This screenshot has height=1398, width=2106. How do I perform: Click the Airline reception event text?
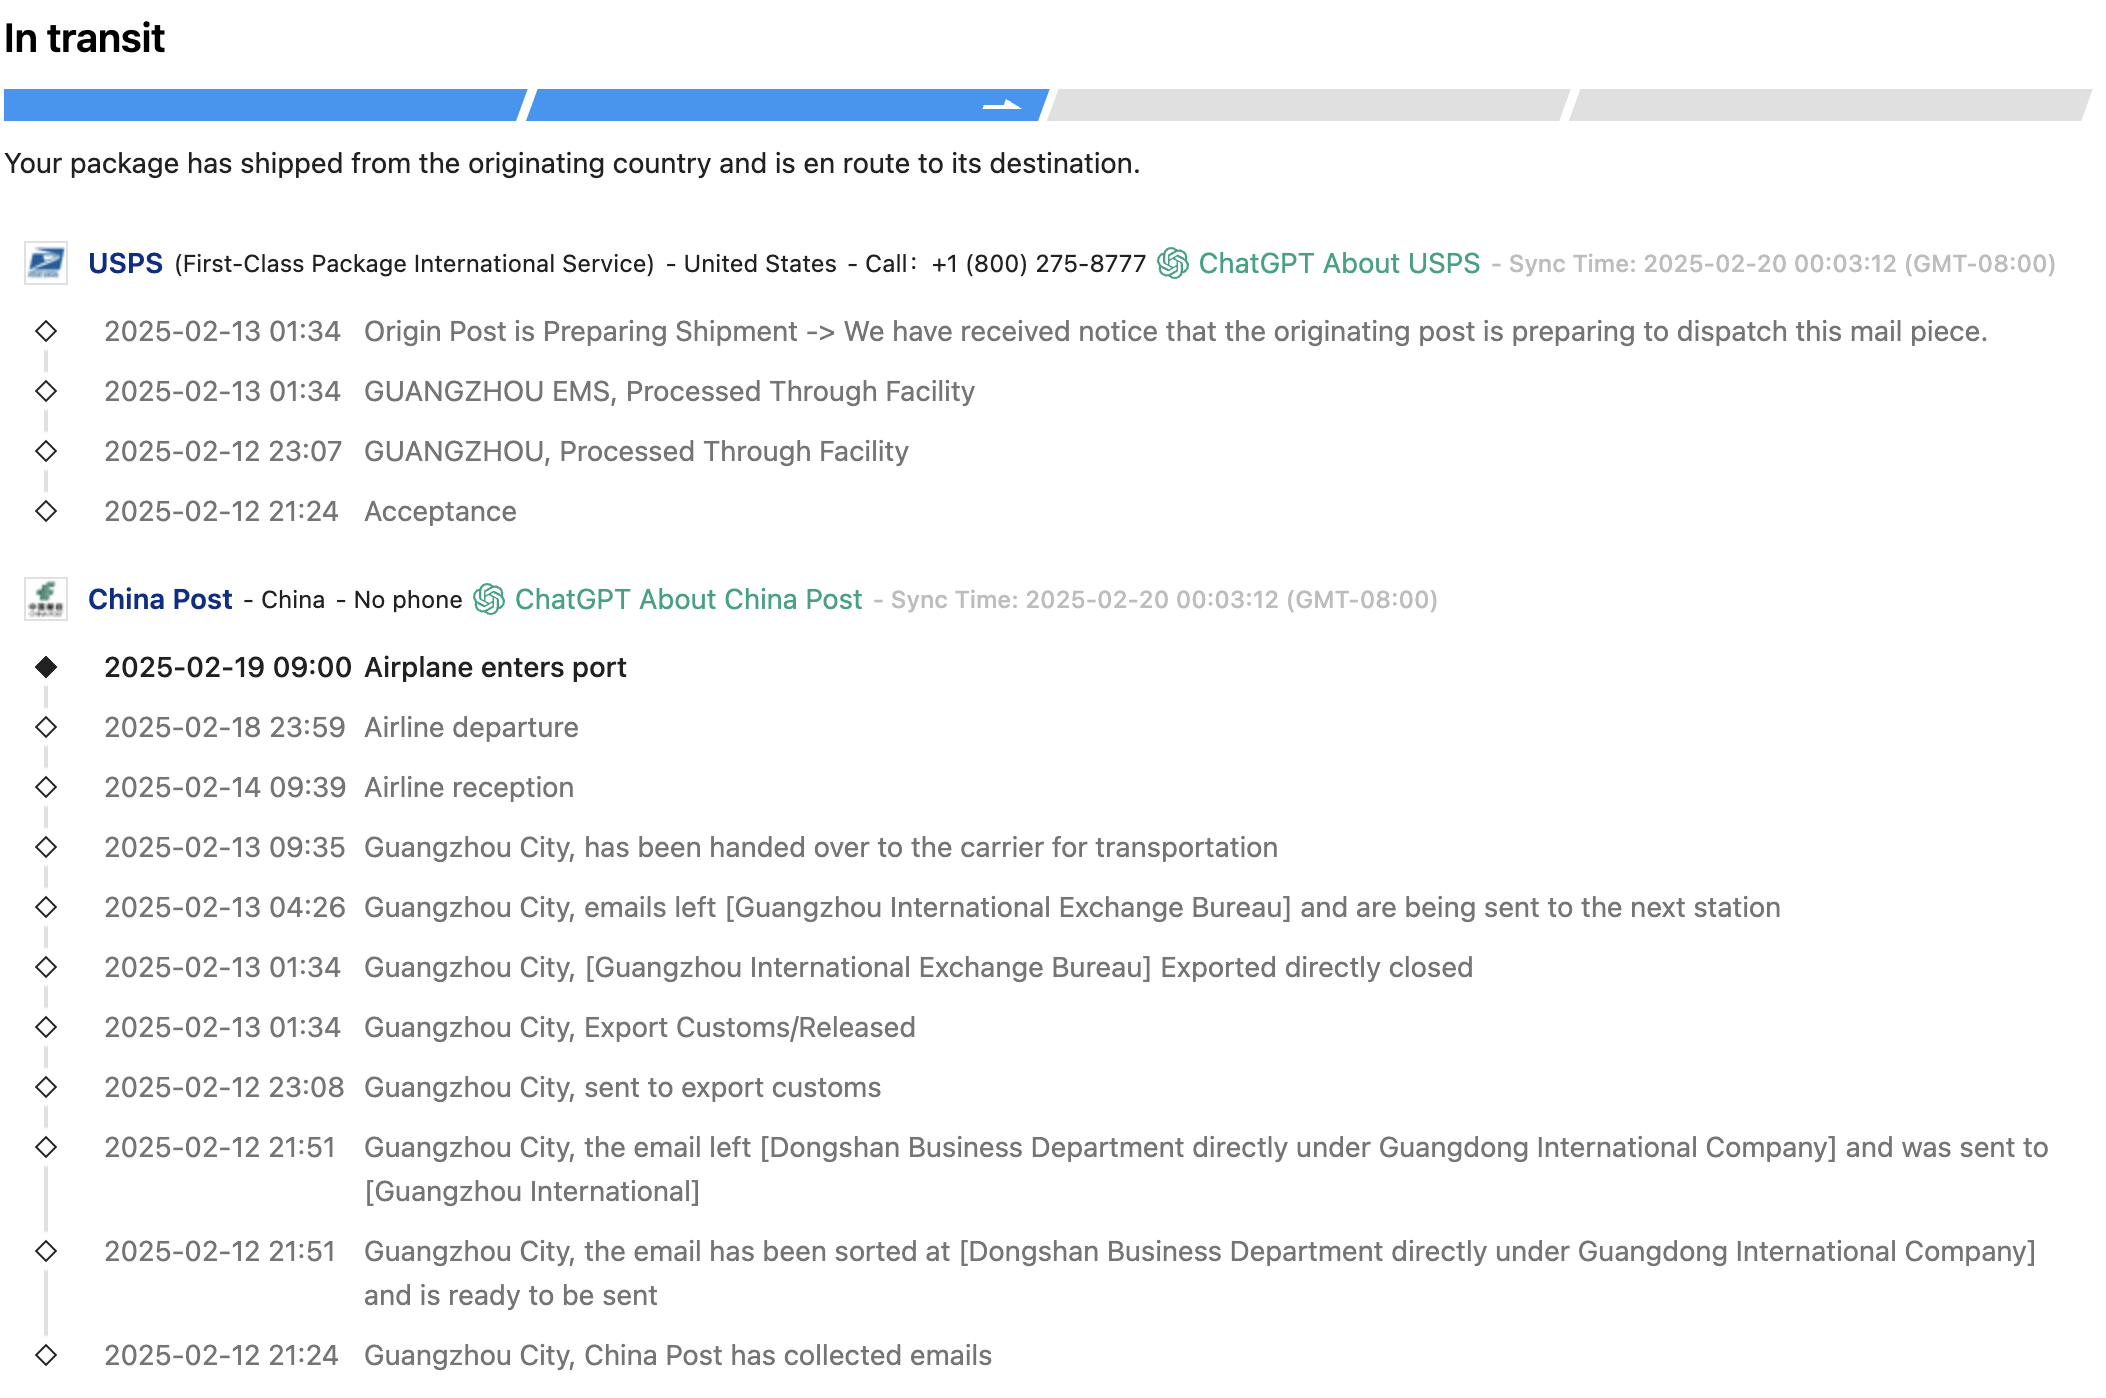[469, 787]
